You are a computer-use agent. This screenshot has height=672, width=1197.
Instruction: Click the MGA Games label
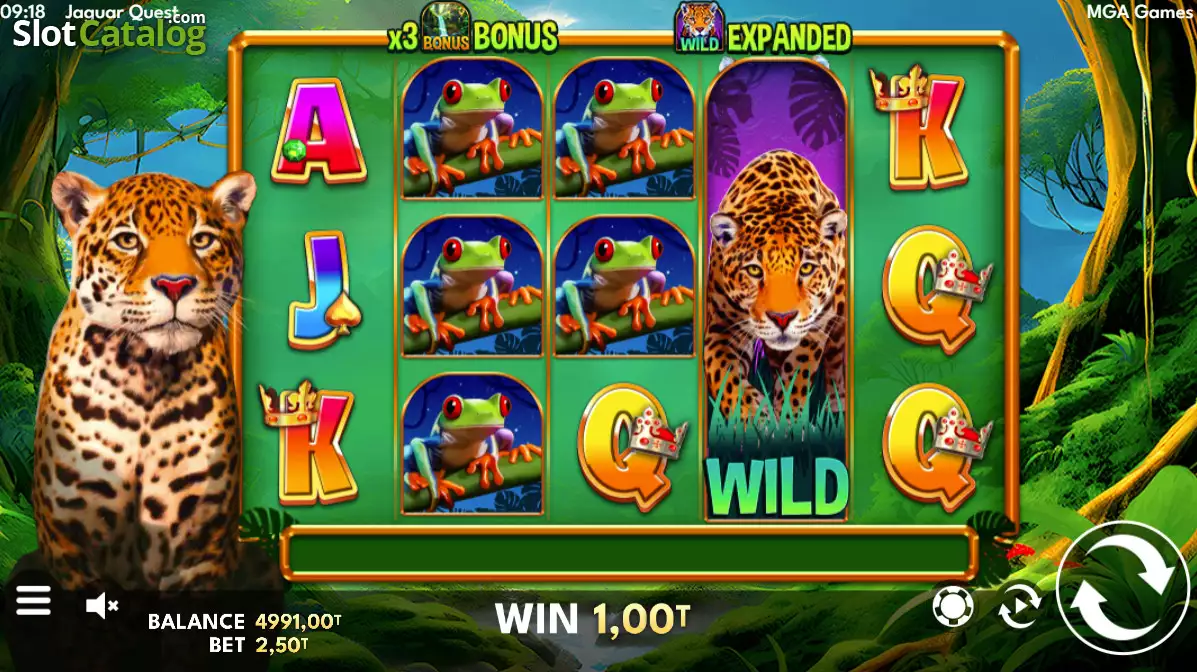(x=1141, y=11)
